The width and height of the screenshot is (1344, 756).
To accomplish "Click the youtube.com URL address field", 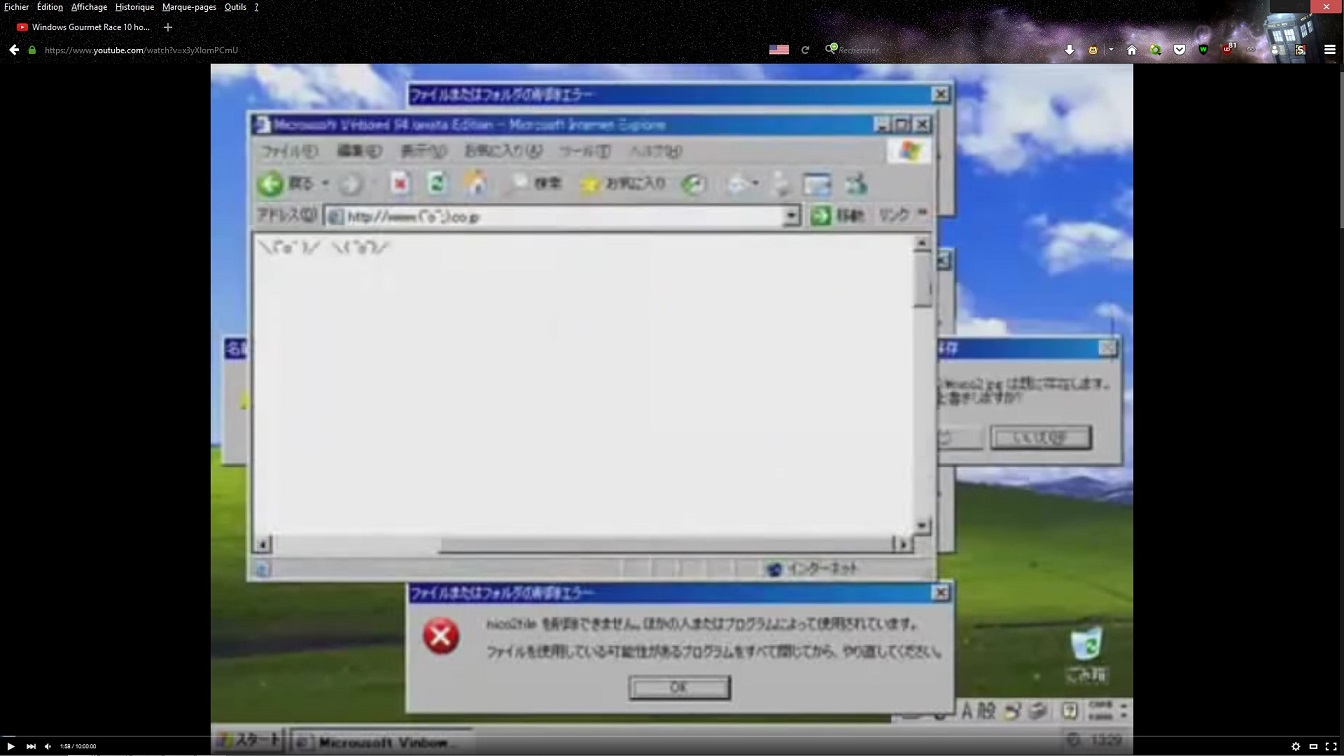I will pyautogui.click(x=400, y=50).
